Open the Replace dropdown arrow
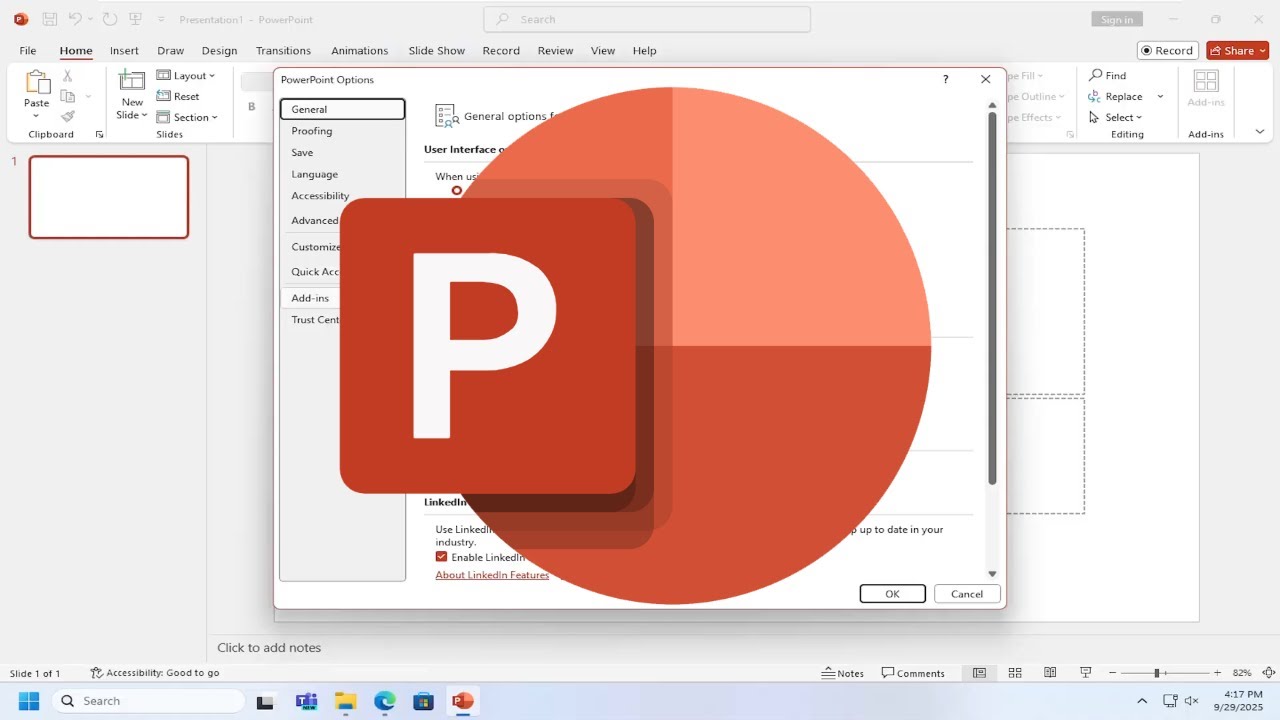 click(1160, 96)
